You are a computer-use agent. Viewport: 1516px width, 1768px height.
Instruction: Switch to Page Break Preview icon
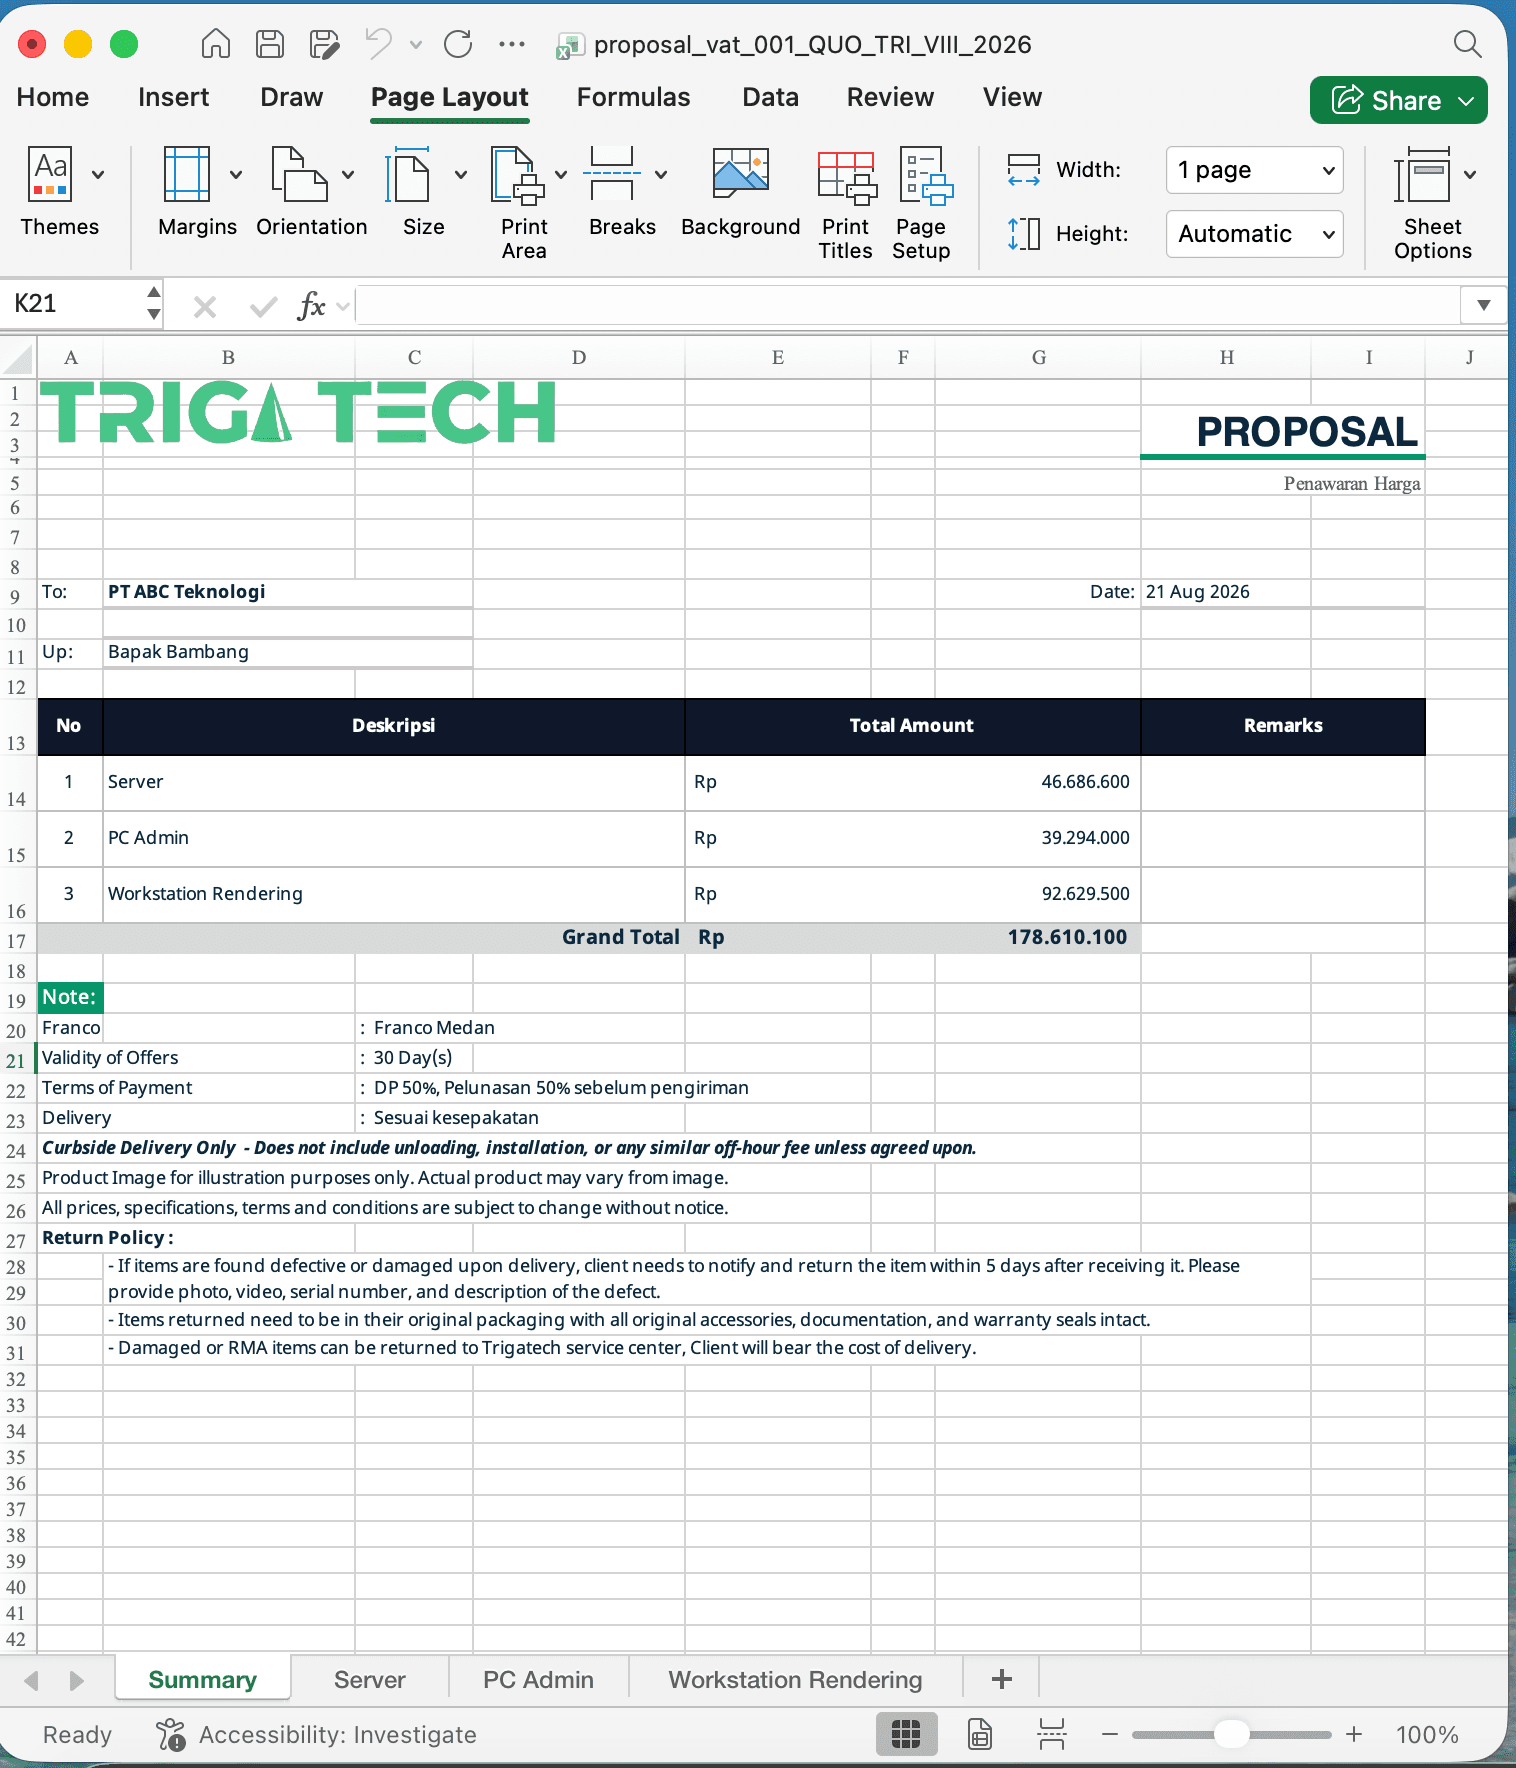1052,1734
